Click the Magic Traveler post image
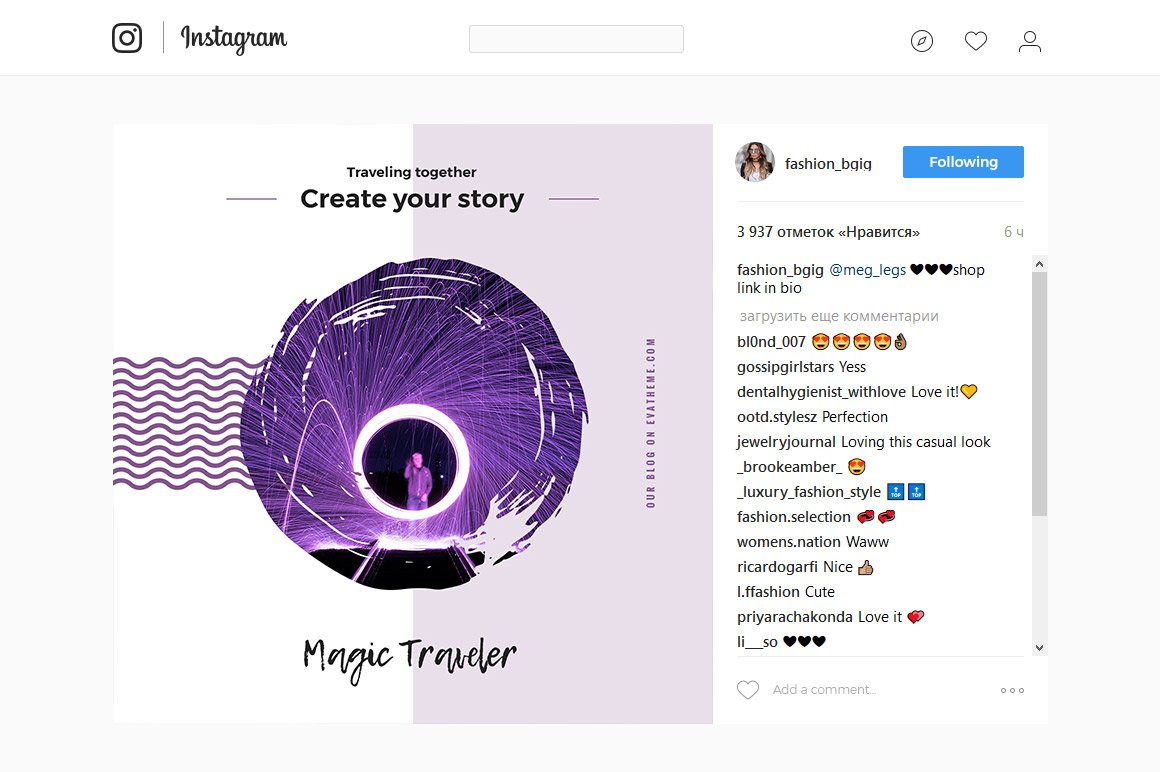The image size is (1160, 772). pyautogui.click(x=413, y=424)
